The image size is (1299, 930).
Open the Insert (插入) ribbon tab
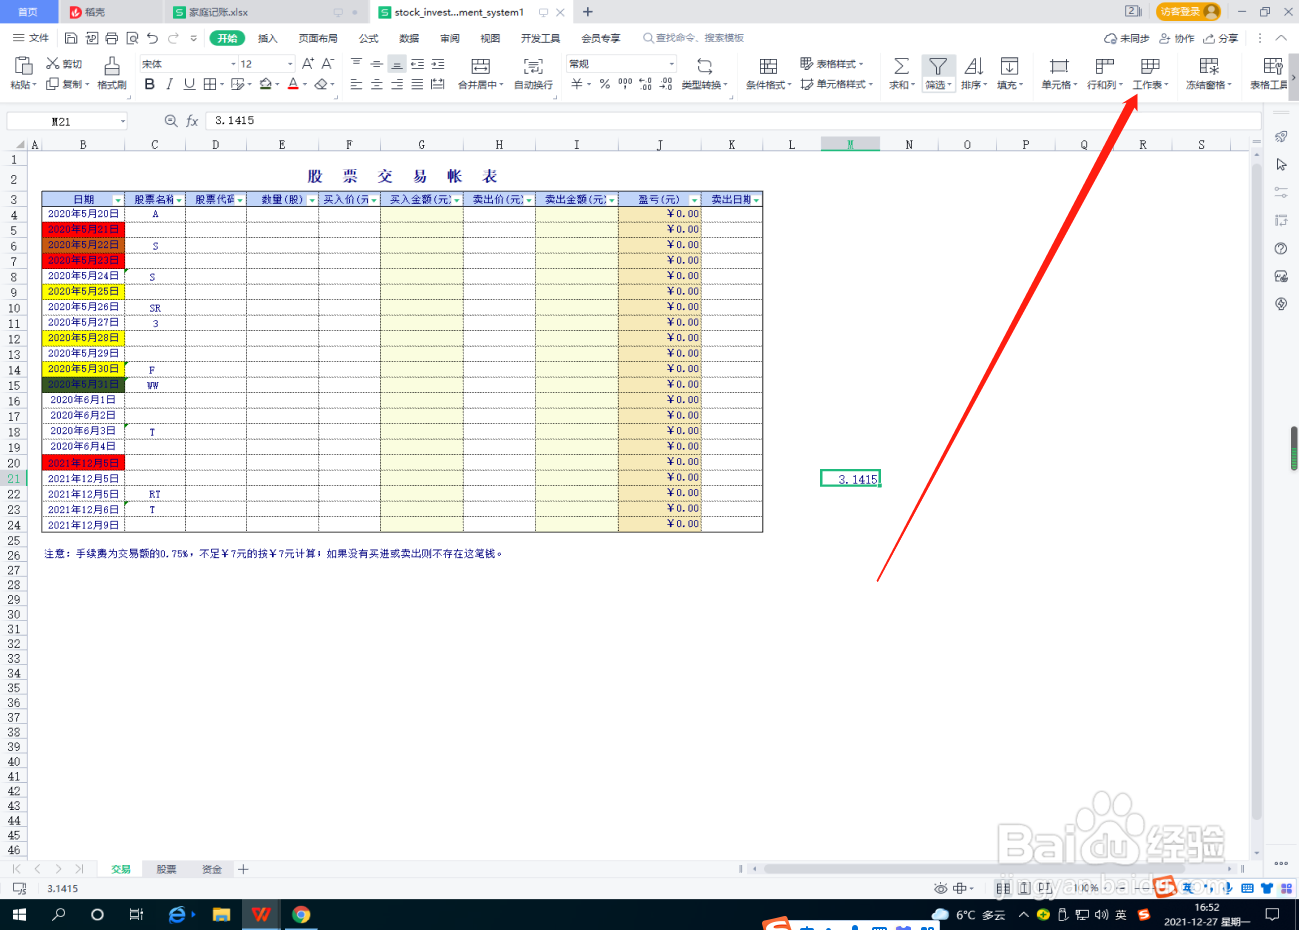click(268, 38)
